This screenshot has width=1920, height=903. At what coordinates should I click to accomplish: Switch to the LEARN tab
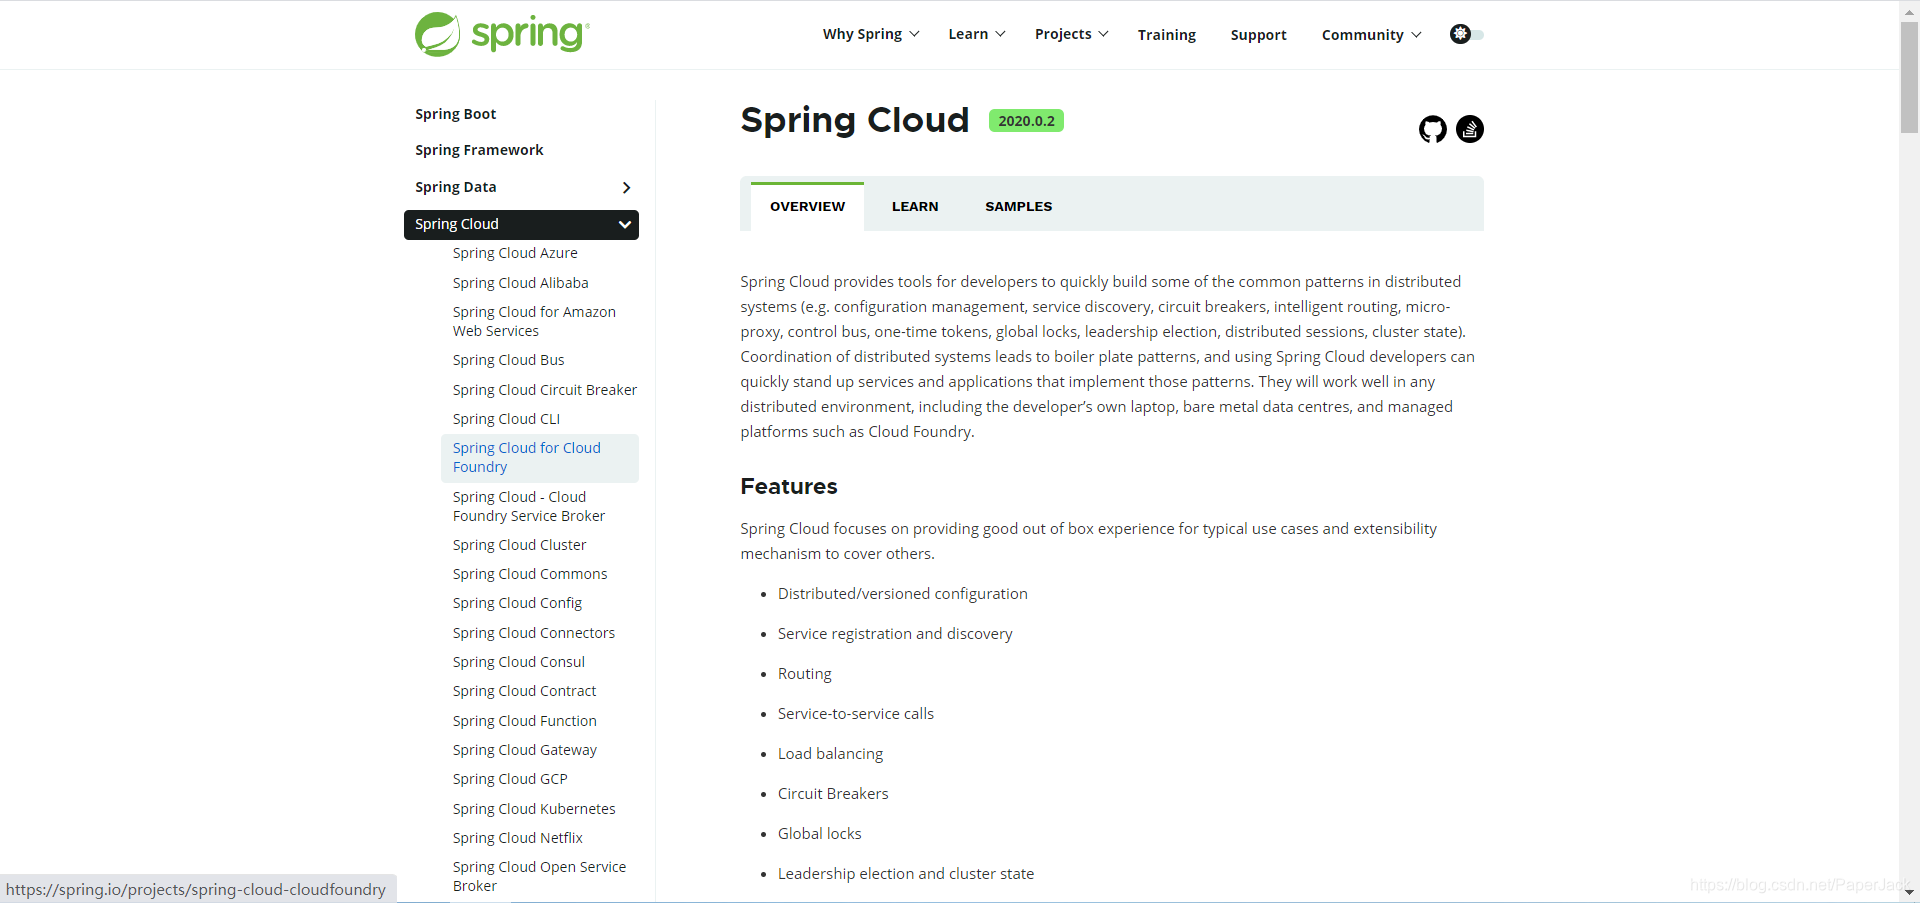tap(915, 207)
